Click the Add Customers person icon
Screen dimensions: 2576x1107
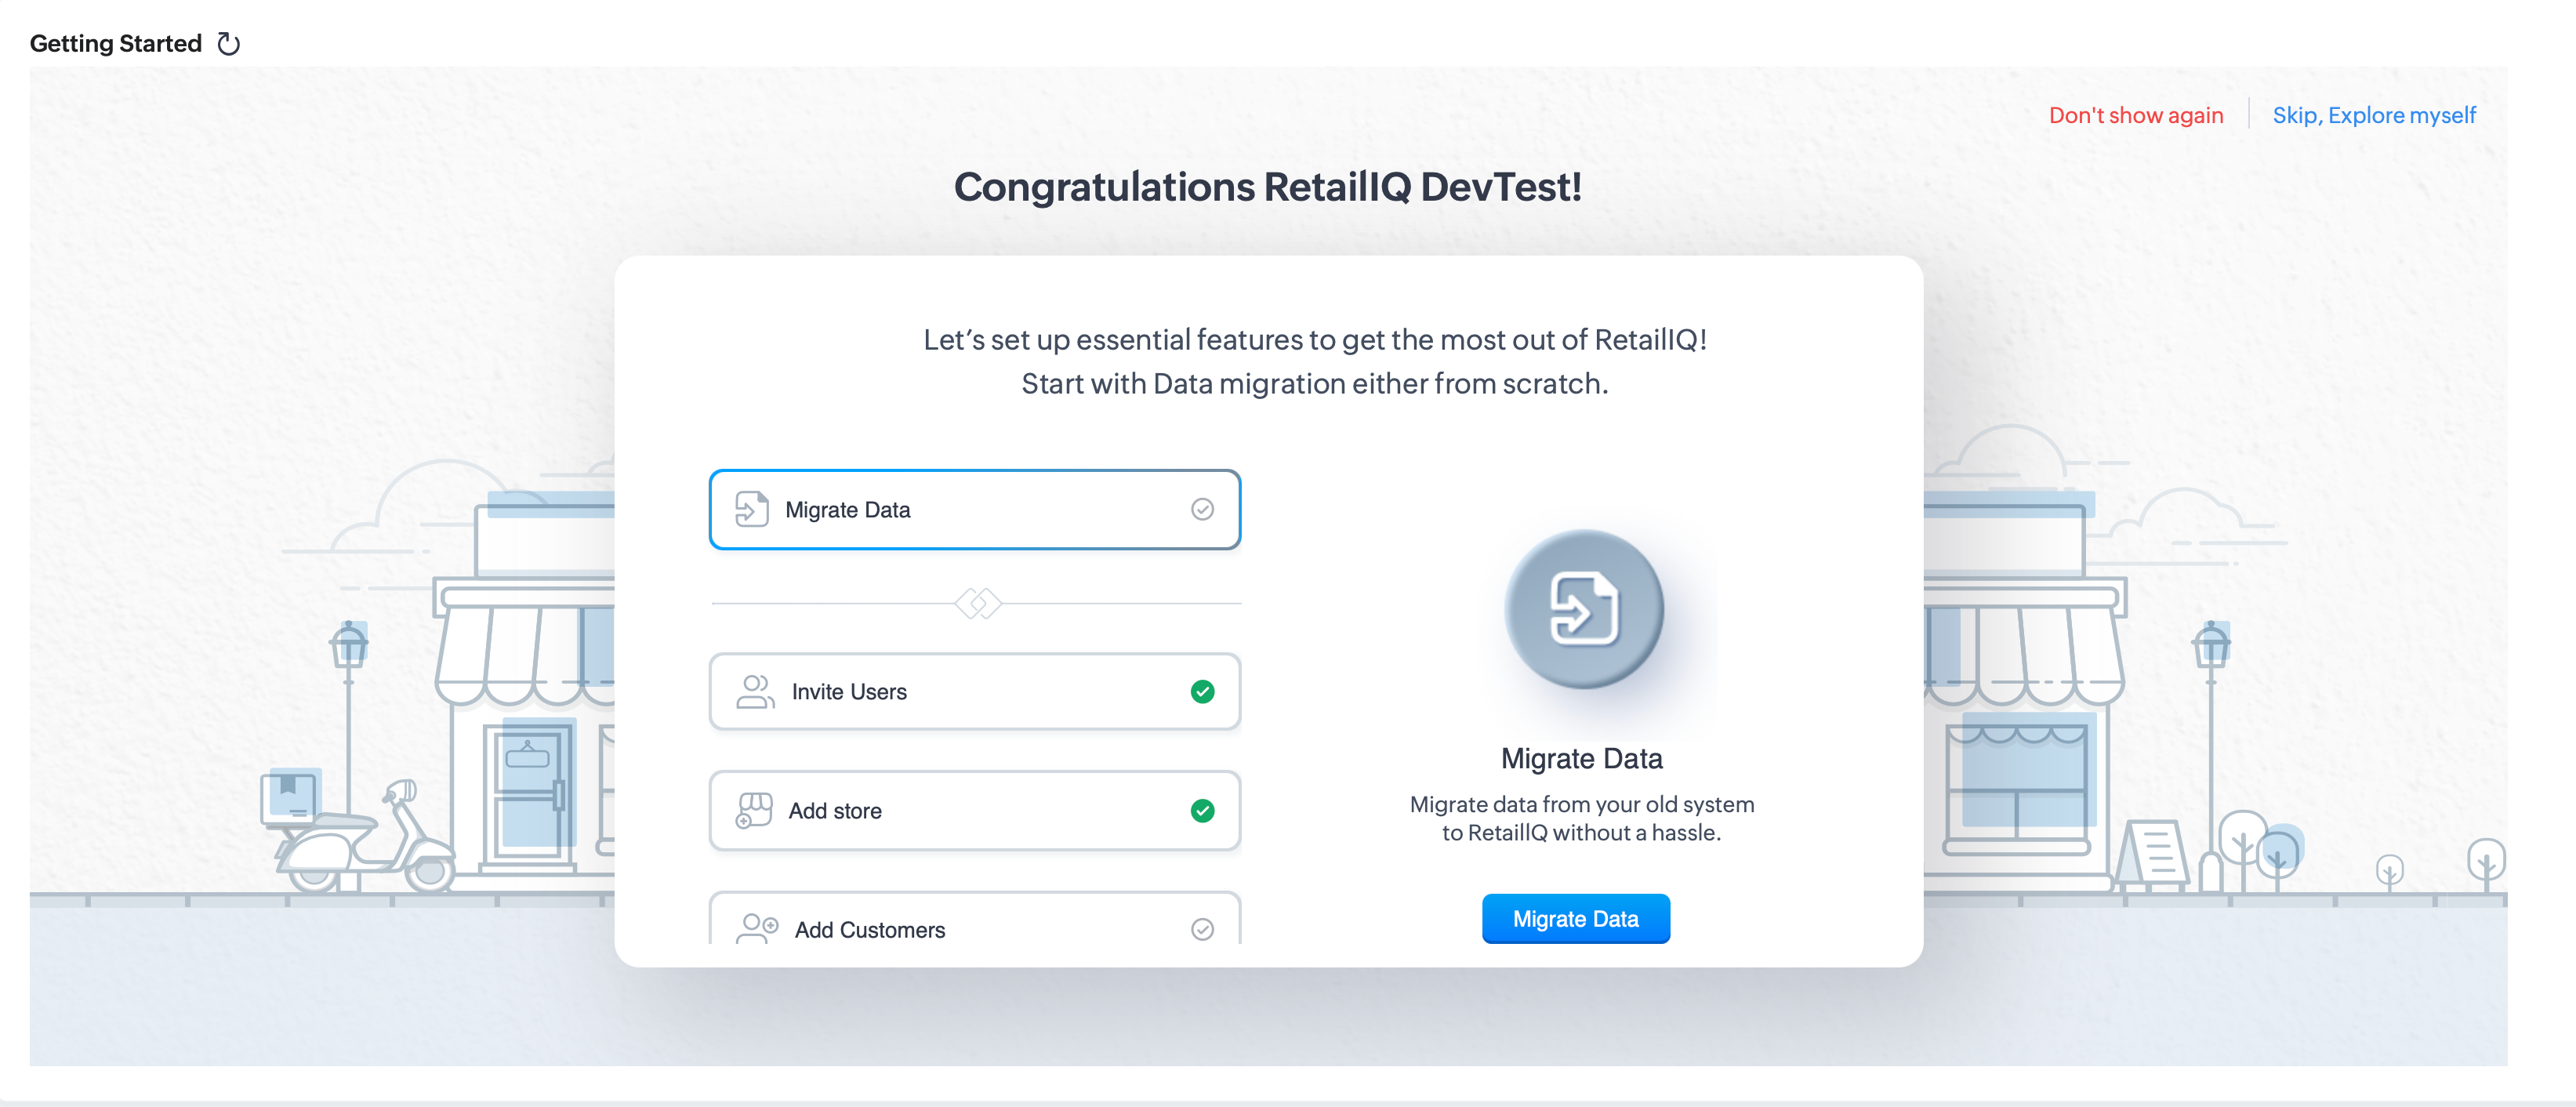coord(757,929)
